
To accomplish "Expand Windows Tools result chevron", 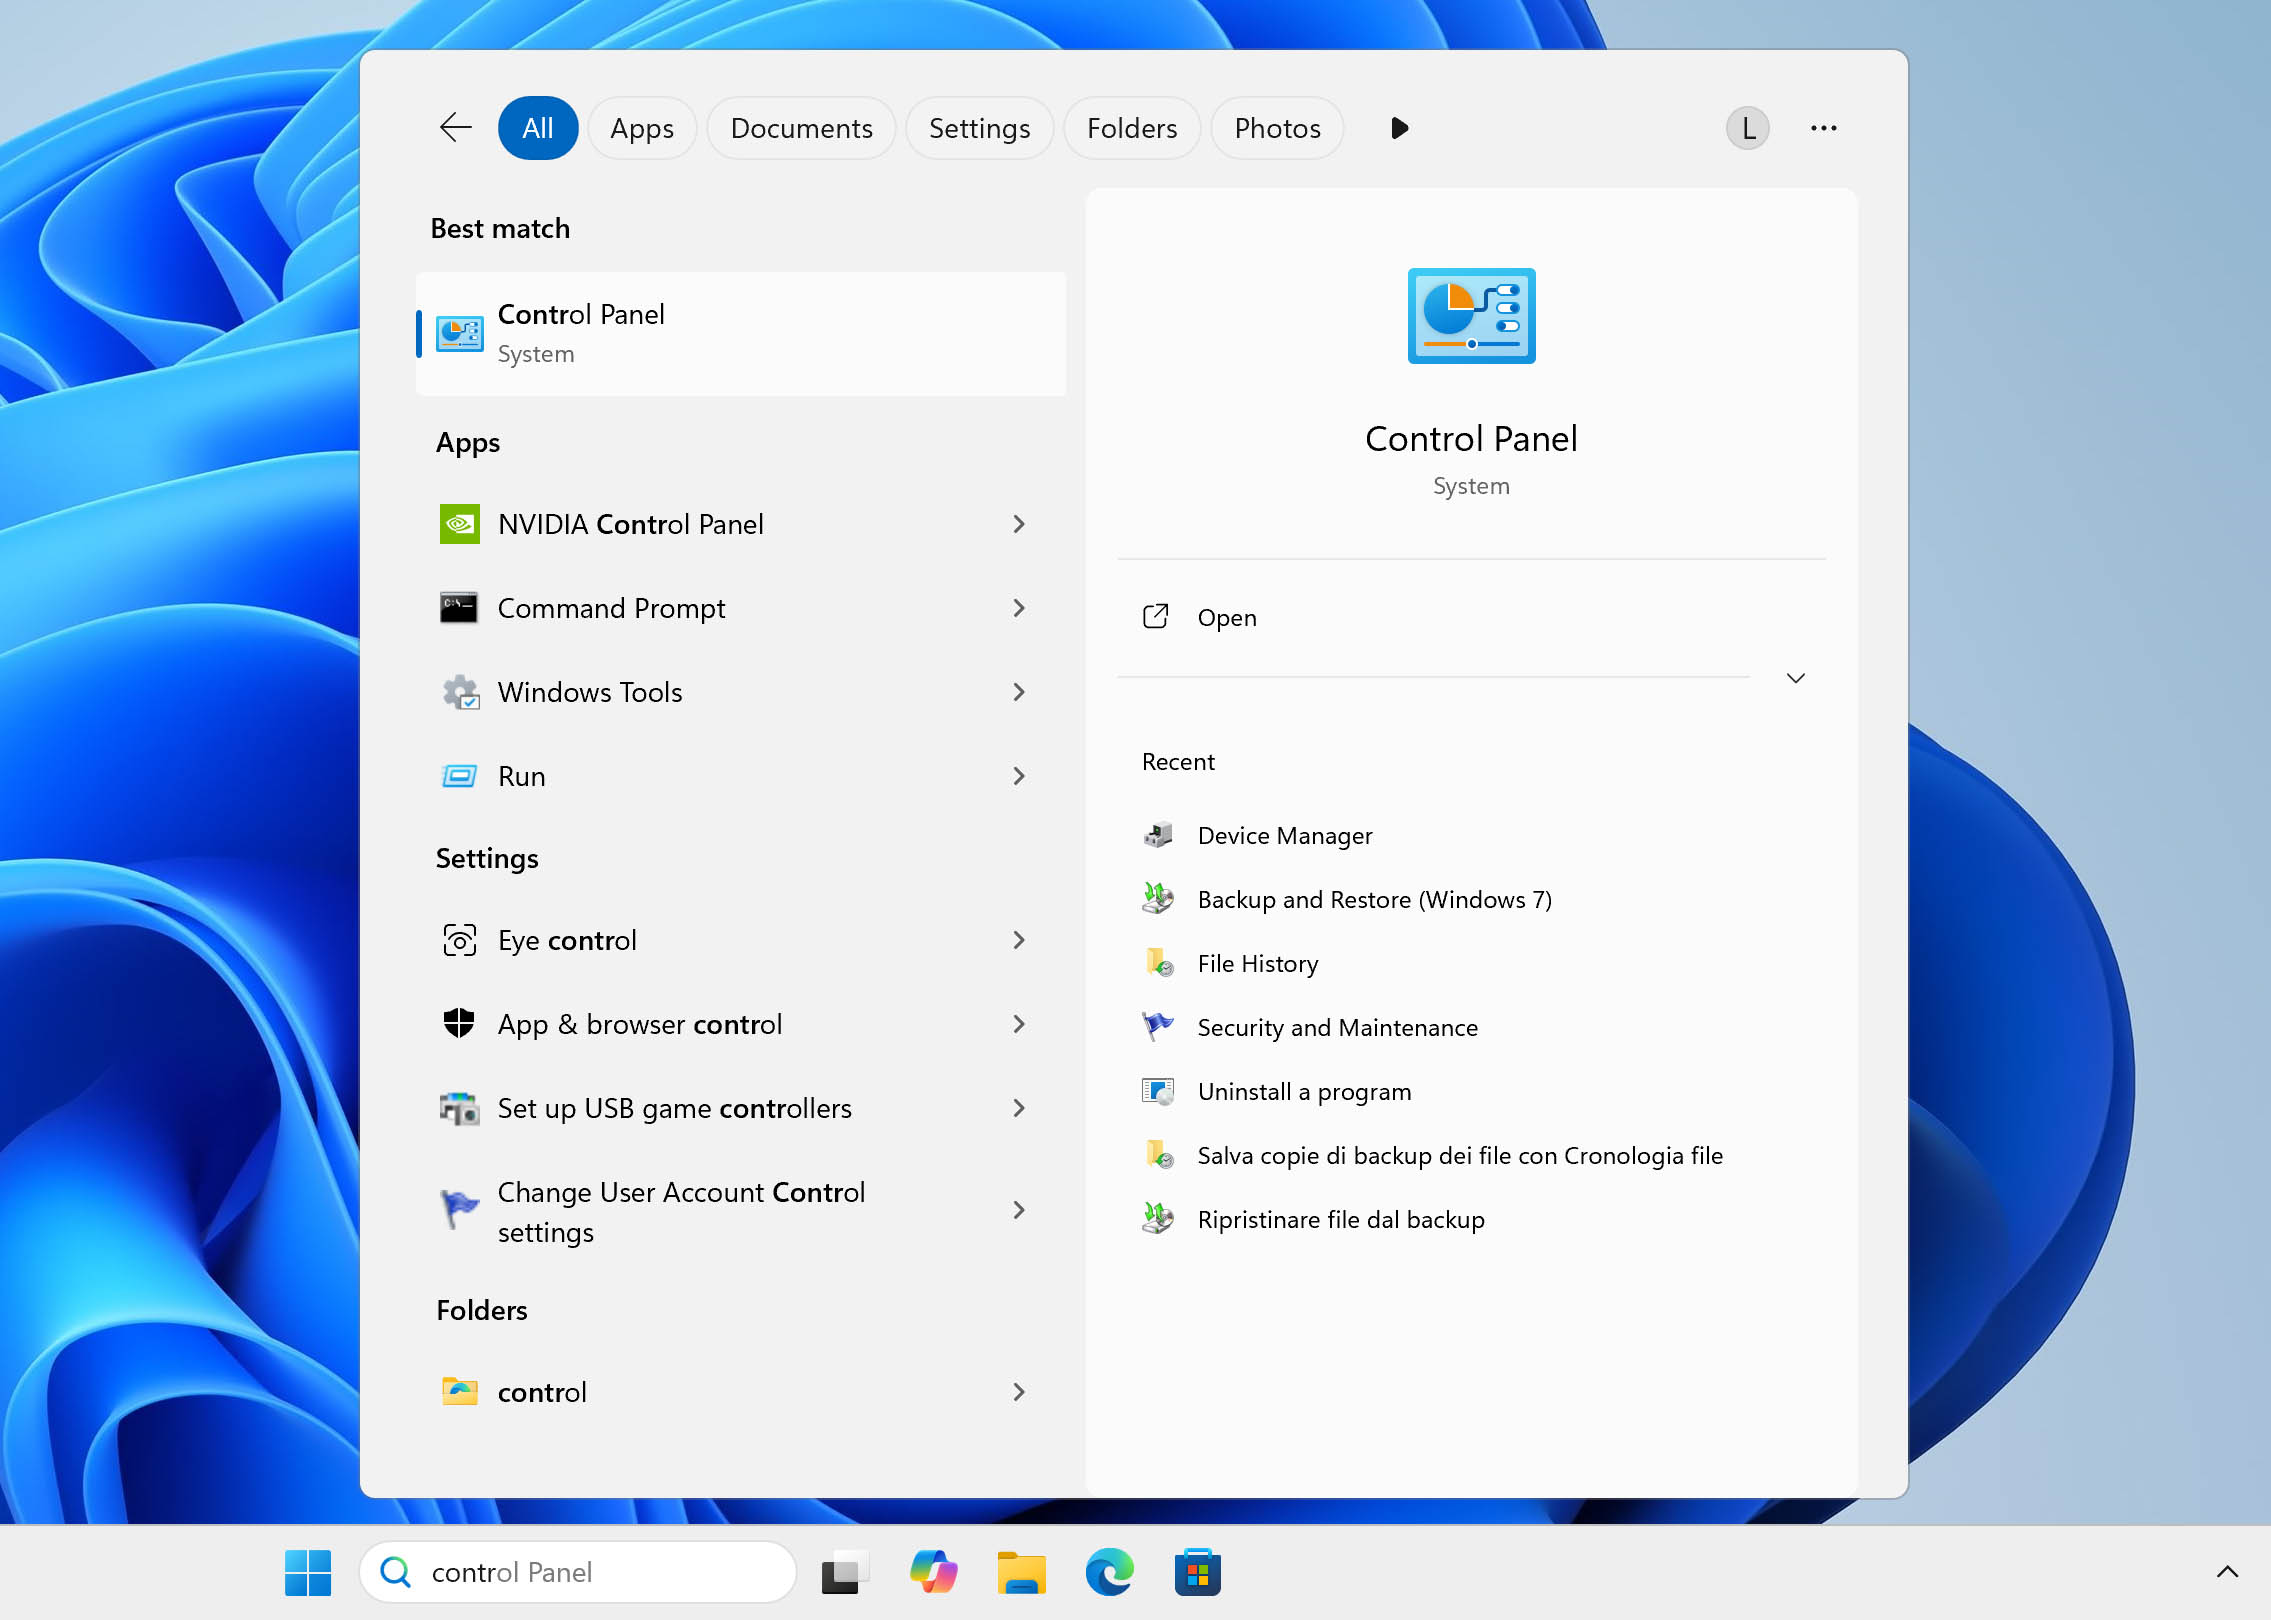I will [1019, 692].
